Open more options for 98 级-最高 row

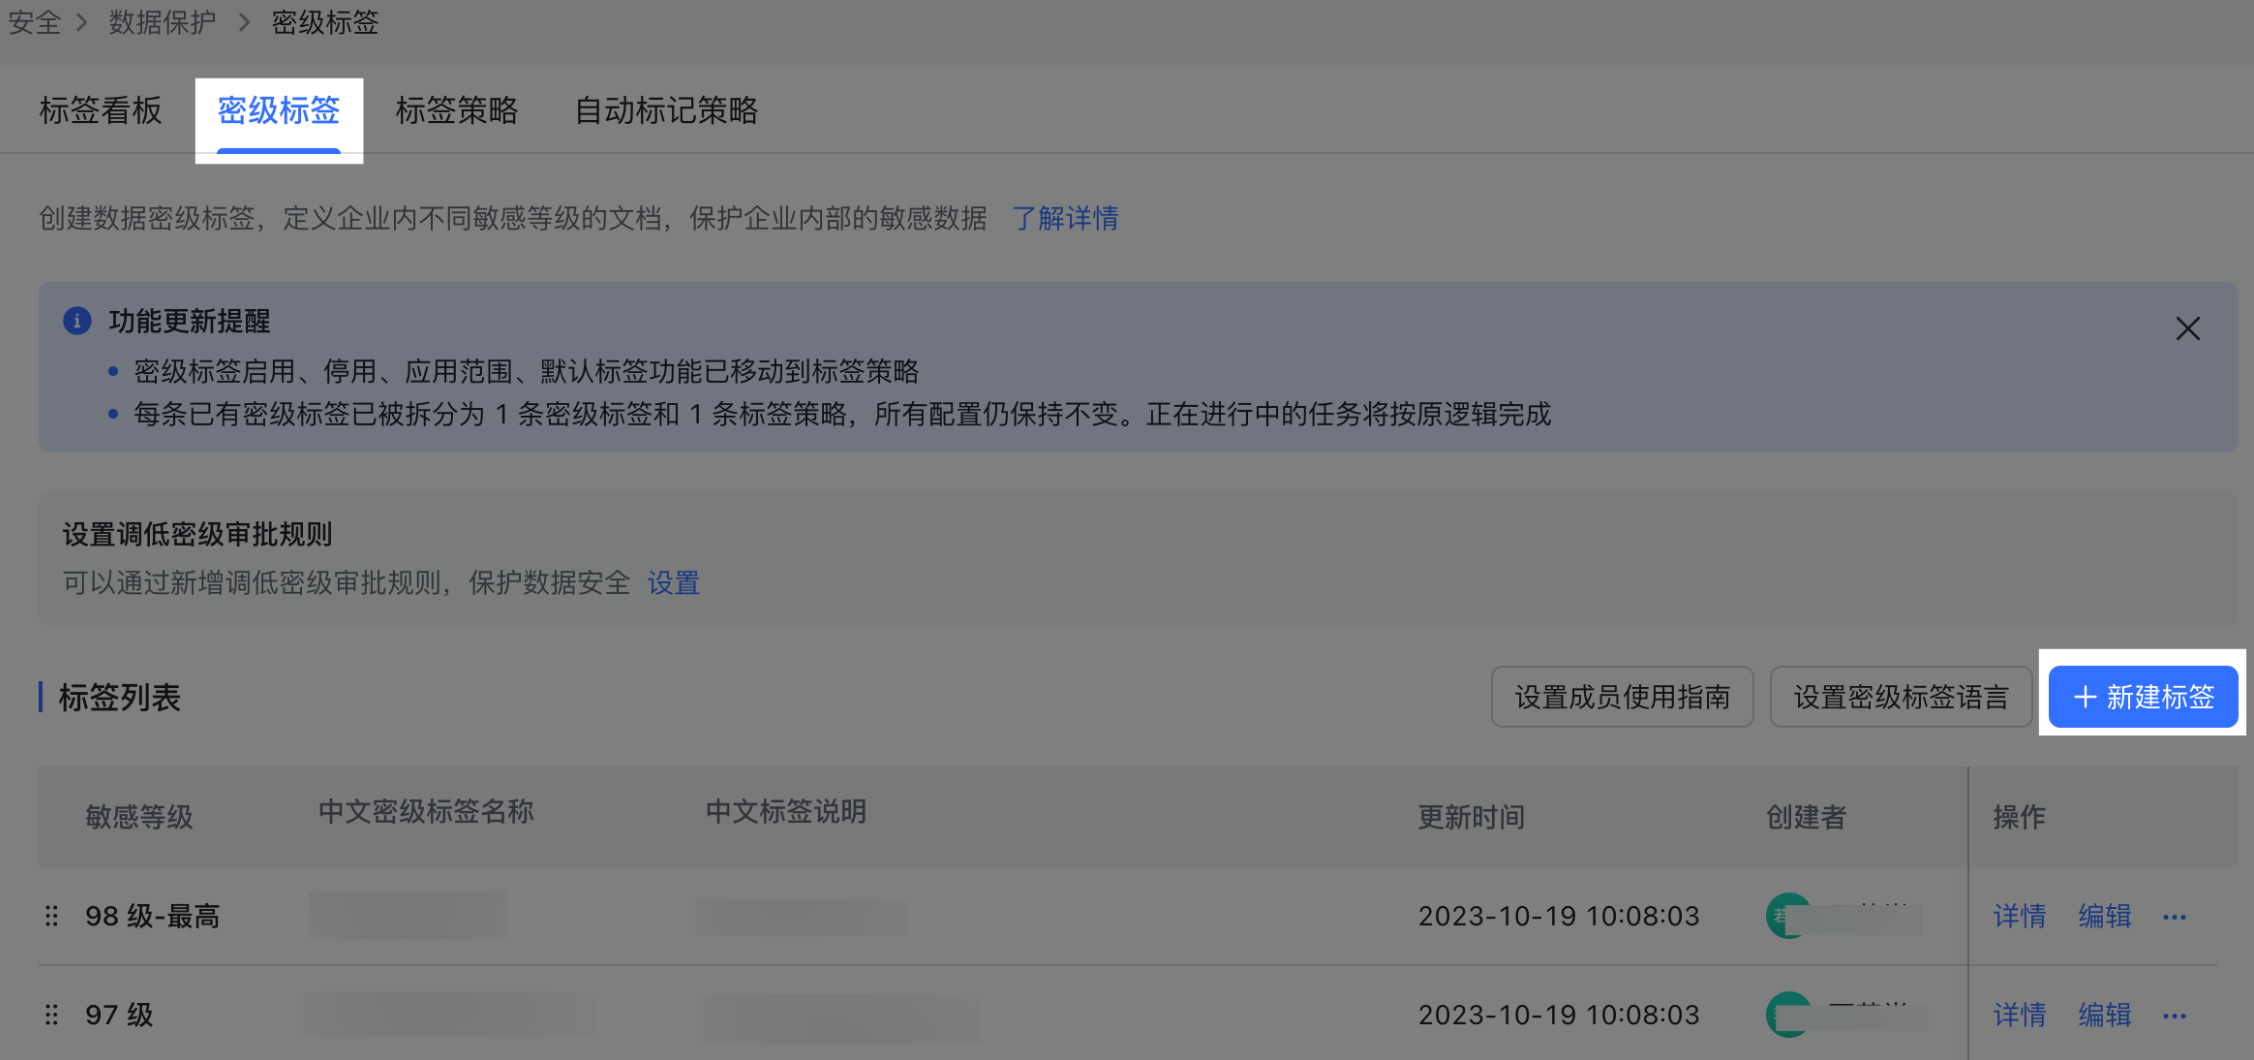pos(2174,917)
